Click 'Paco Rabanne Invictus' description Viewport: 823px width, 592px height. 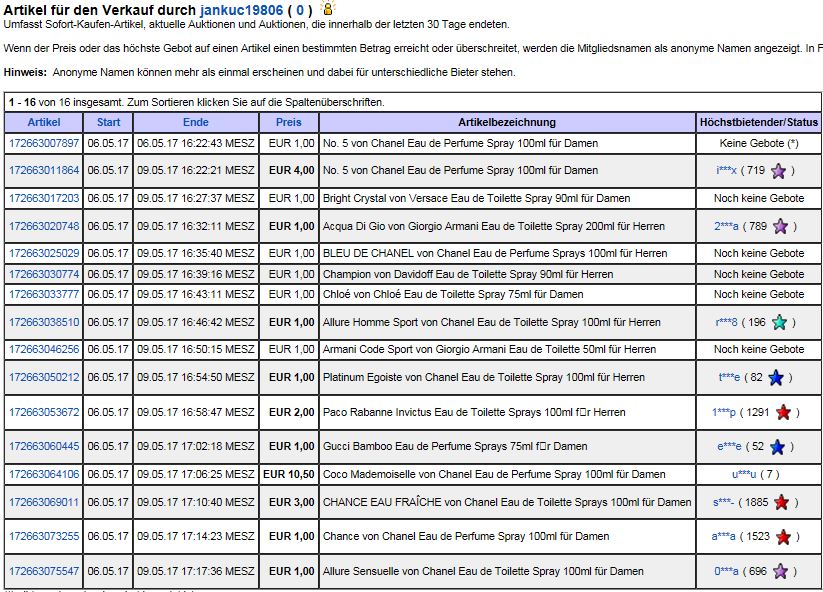point(474,413)
